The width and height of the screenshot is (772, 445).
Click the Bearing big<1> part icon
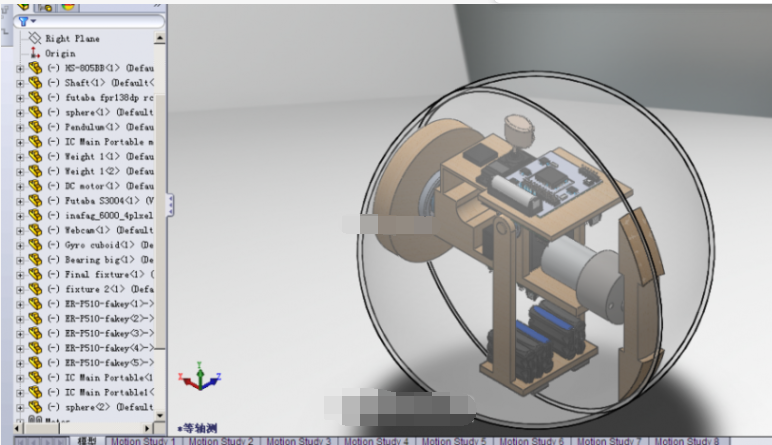click(x=34, y=260)
